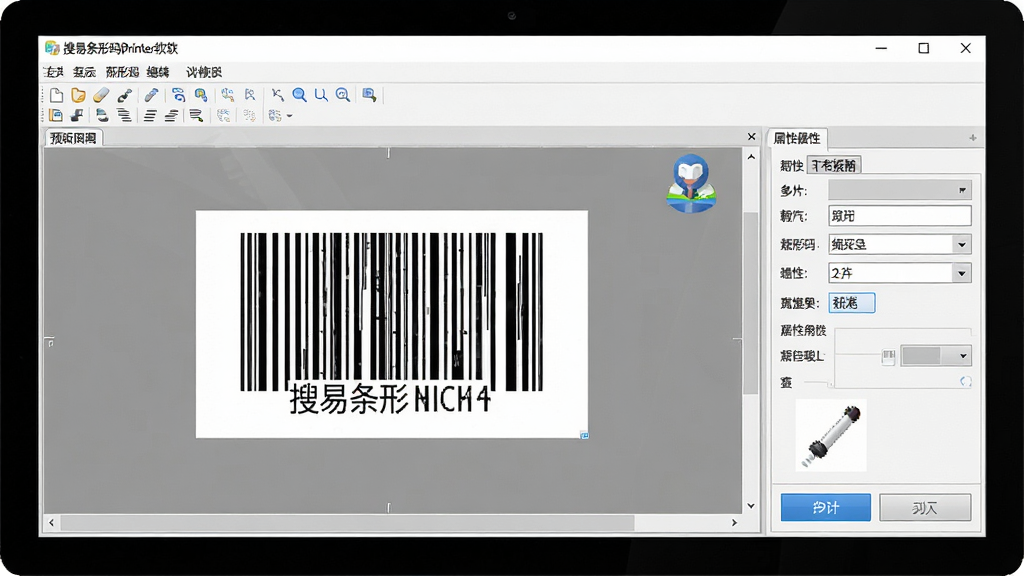Open the second menu in the menu bar
The height and width of the screenshot is (576, 1024).
[84, 72]
